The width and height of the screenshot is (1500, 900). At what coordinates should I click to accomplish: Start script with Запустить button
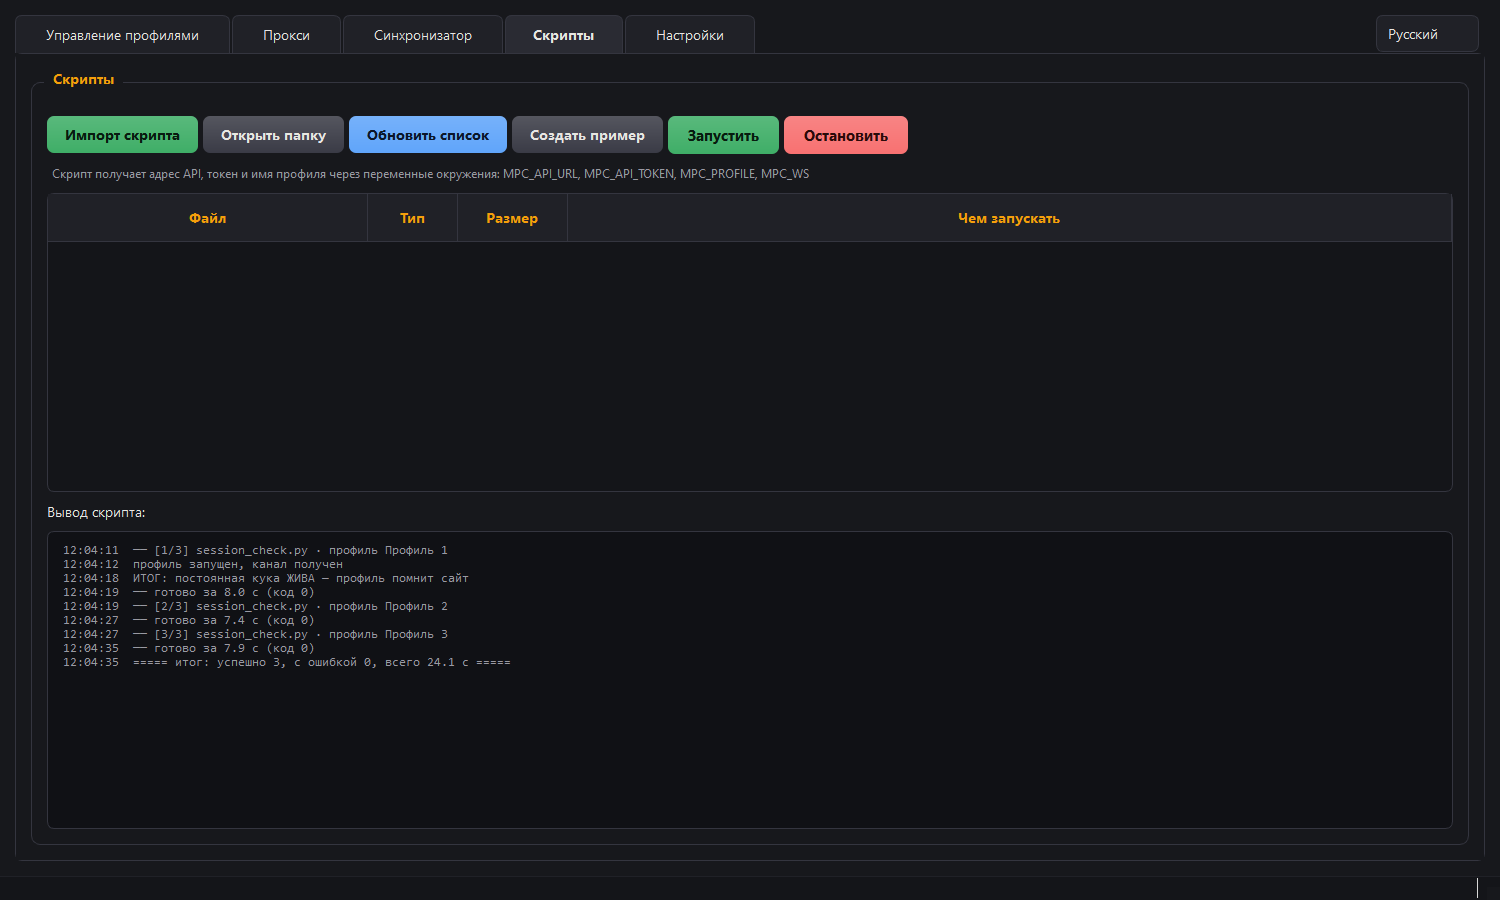click(x=723, y=135)
